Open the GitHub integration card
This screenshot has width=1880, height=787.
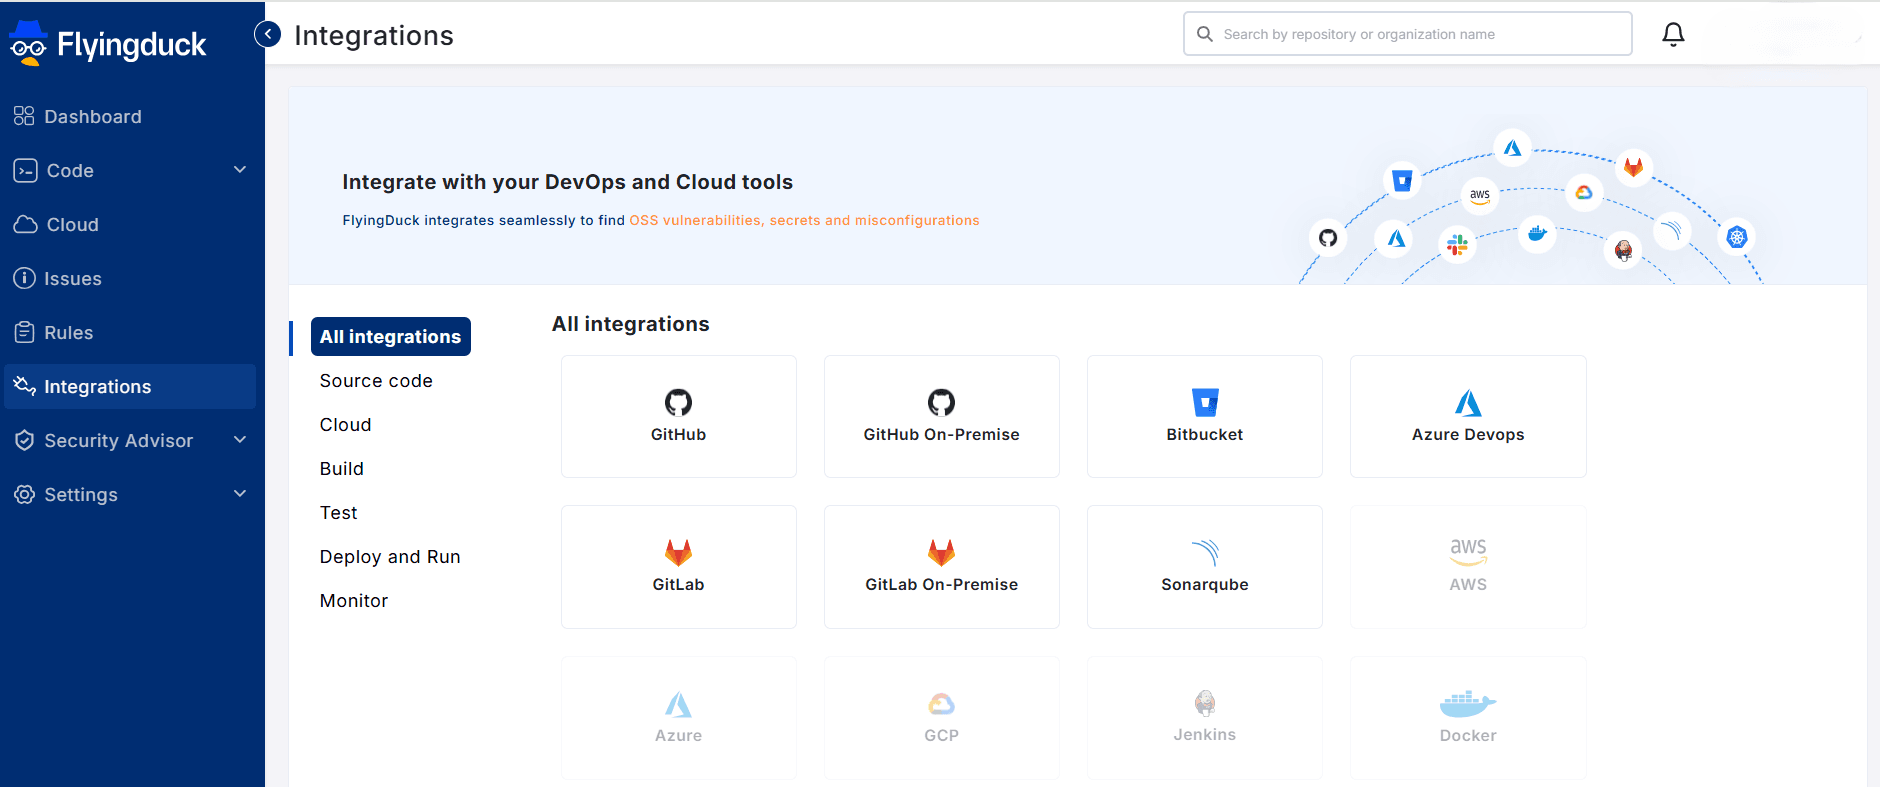point(679,416)
